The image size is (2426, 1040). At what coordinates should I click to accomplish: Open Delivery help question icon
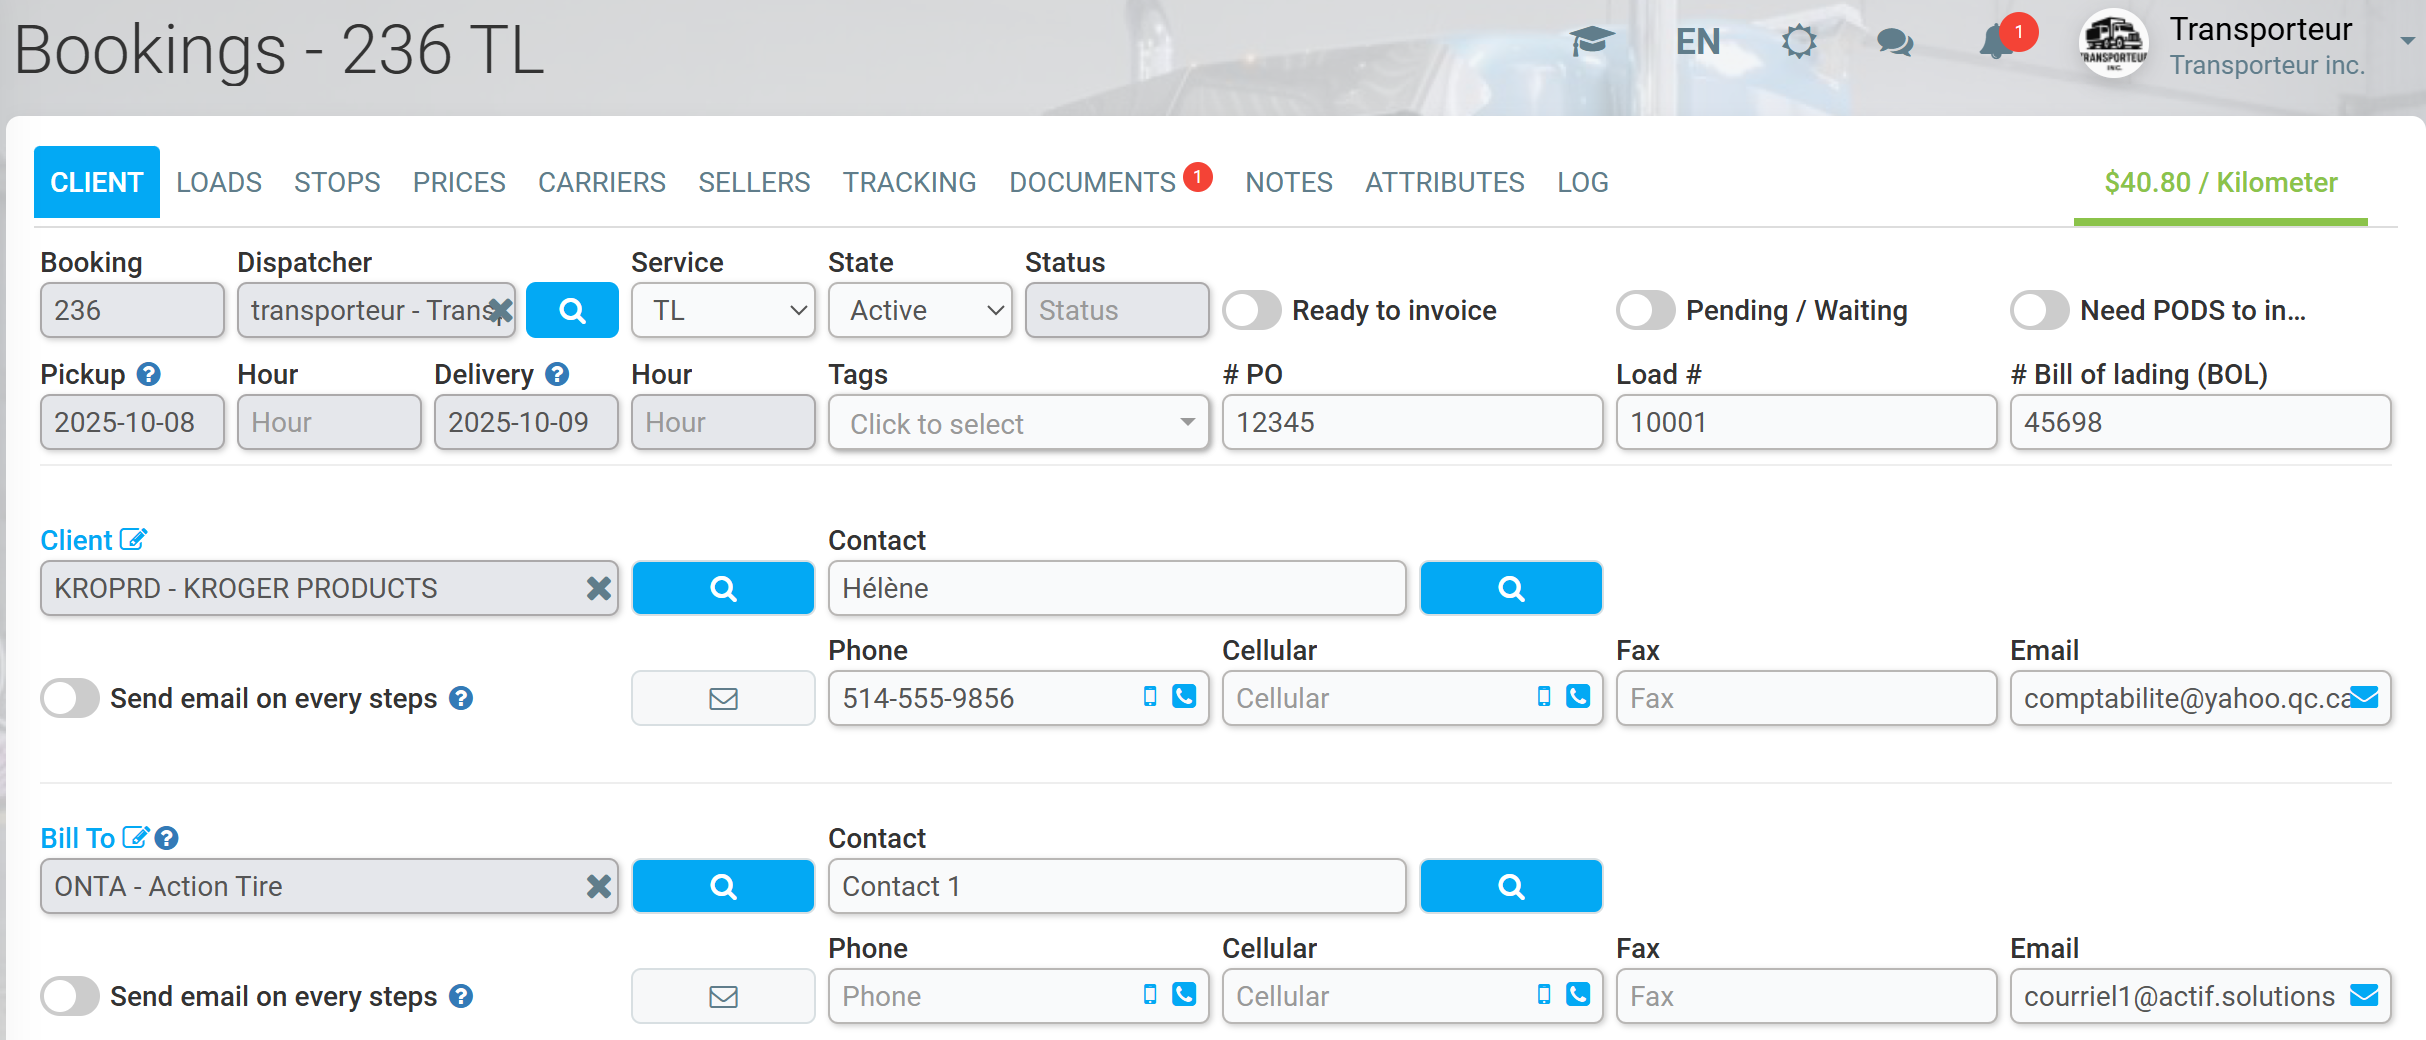point(557,374)
